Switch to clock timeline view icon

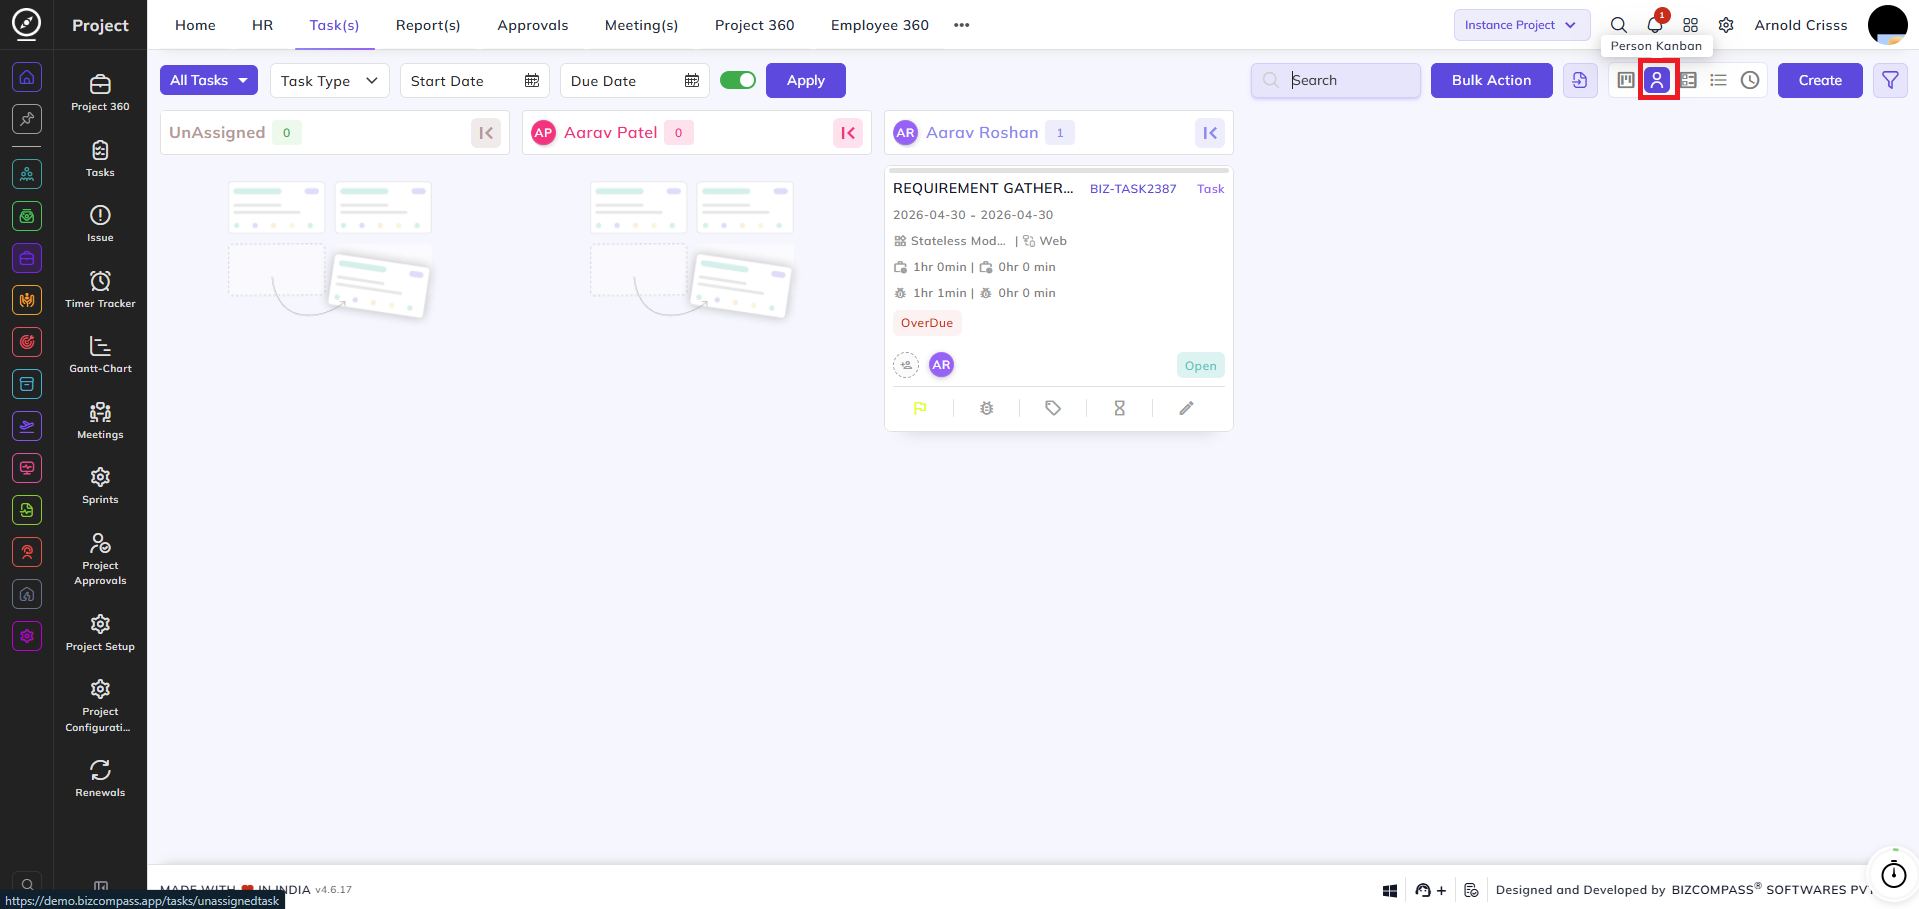(x=1750, y=80)
